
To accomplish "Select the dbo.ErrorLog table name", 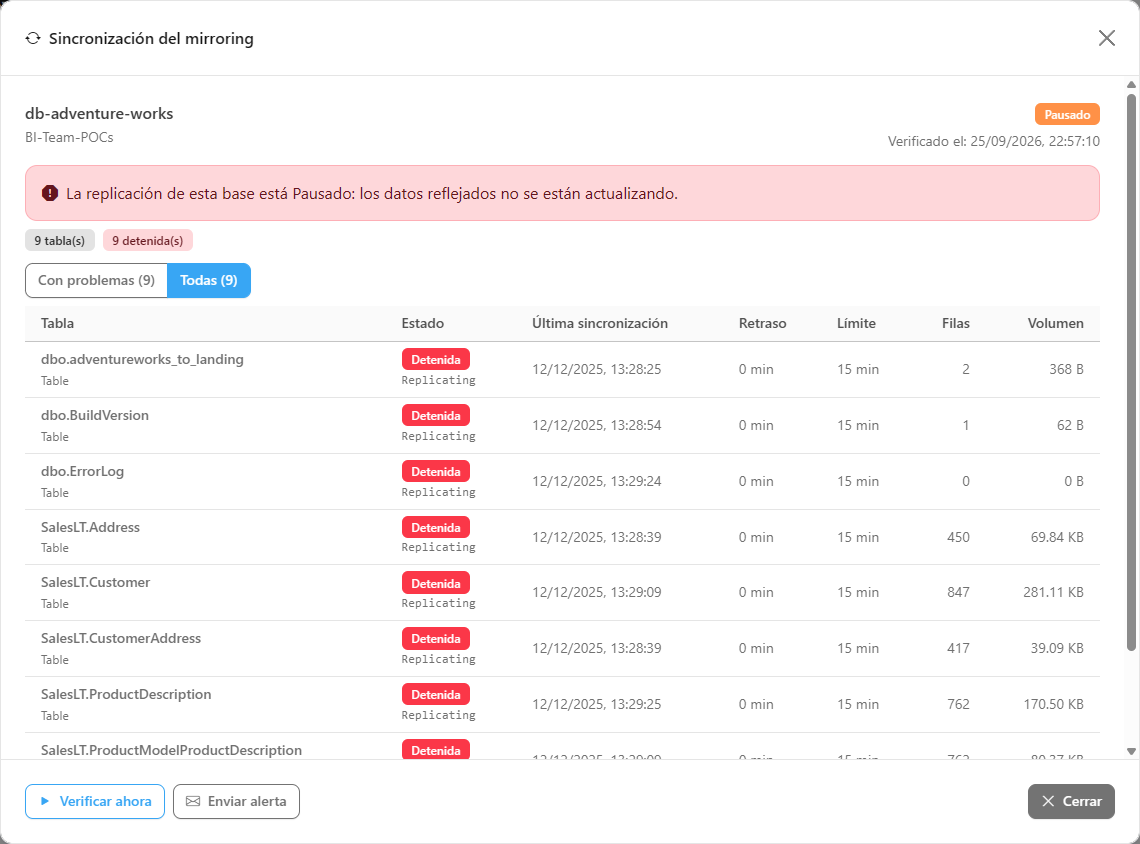I will [x=82, y=471].
